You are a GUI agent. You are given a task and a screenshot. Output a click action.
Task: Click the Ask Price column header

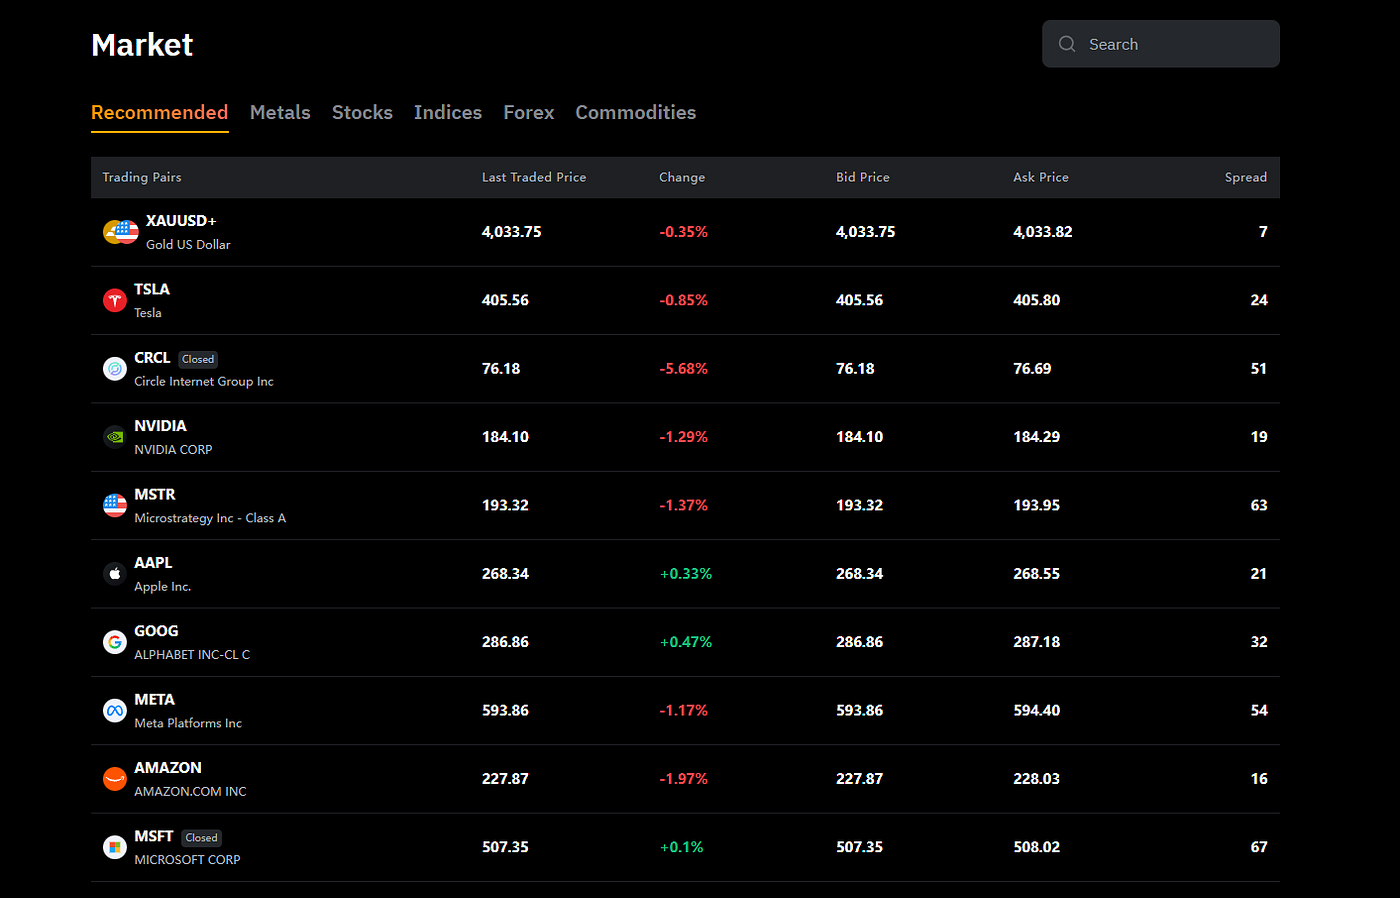pos(1041,177)
